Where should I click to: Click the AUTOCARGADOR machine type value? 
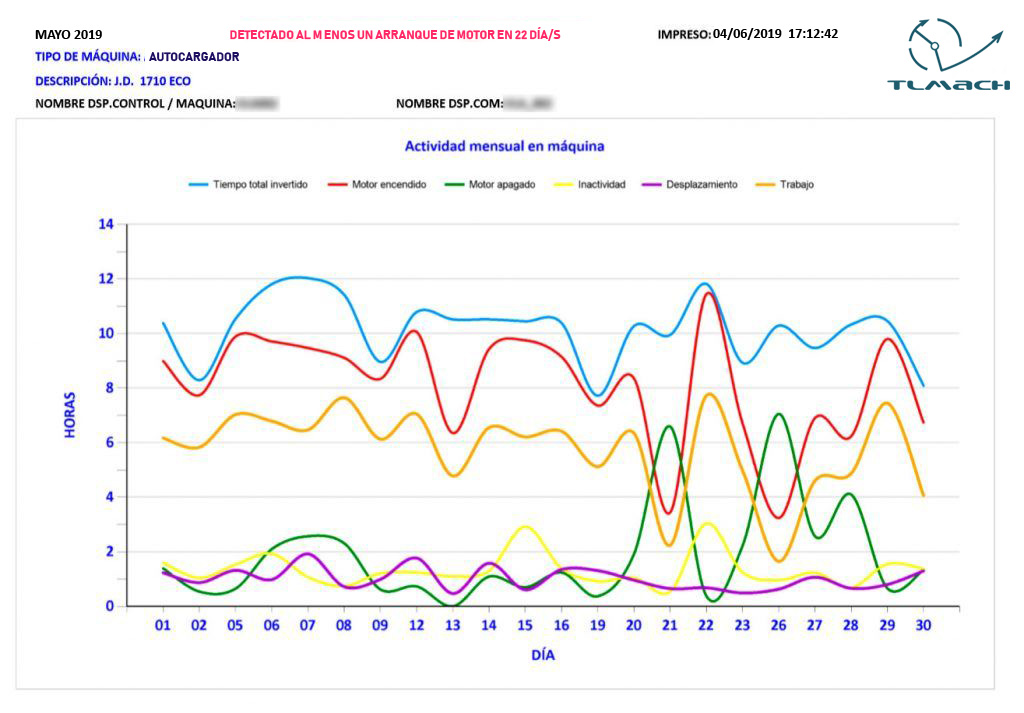coord(194,57)
